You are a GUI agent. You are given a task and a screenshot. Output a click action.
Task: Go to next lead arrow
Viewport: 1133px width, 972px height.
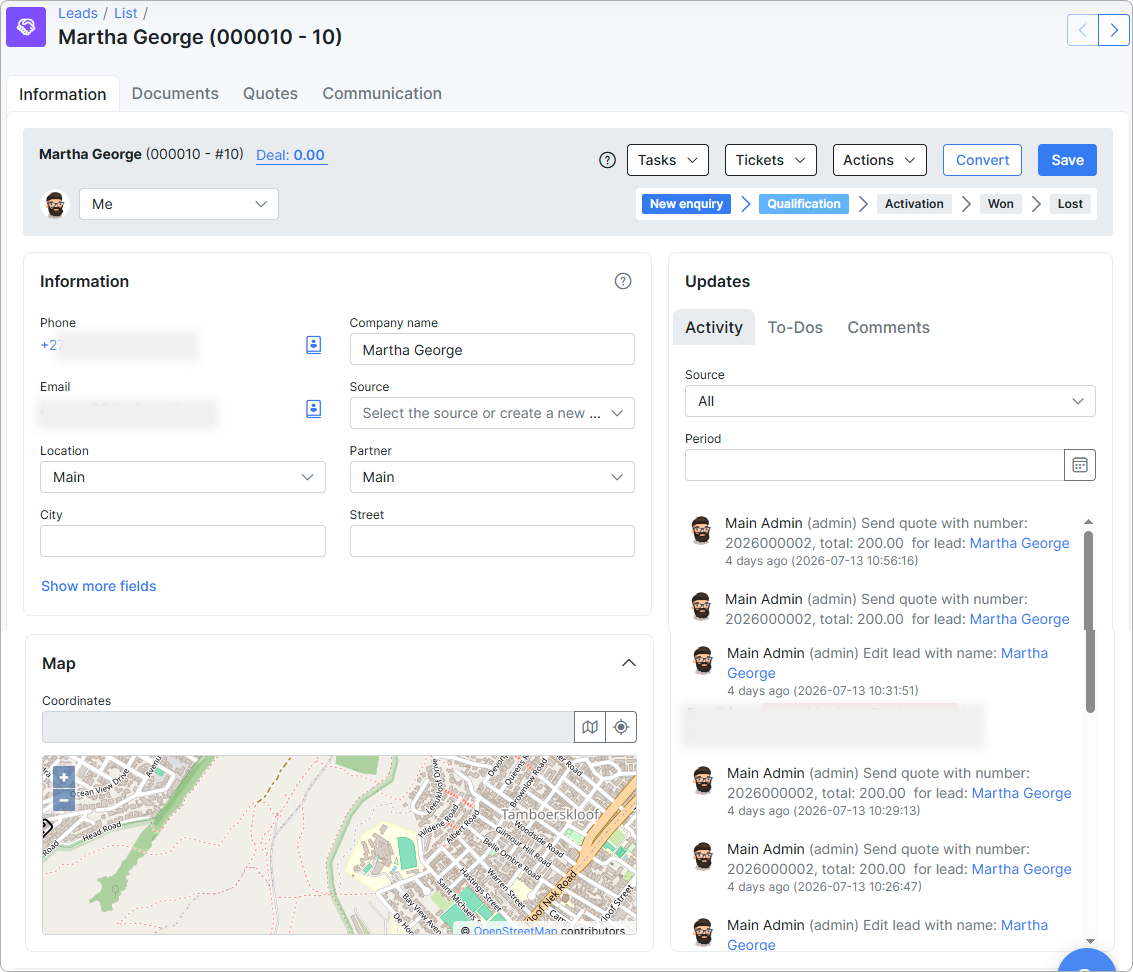pyautogui.click(x=1113, y=30)
